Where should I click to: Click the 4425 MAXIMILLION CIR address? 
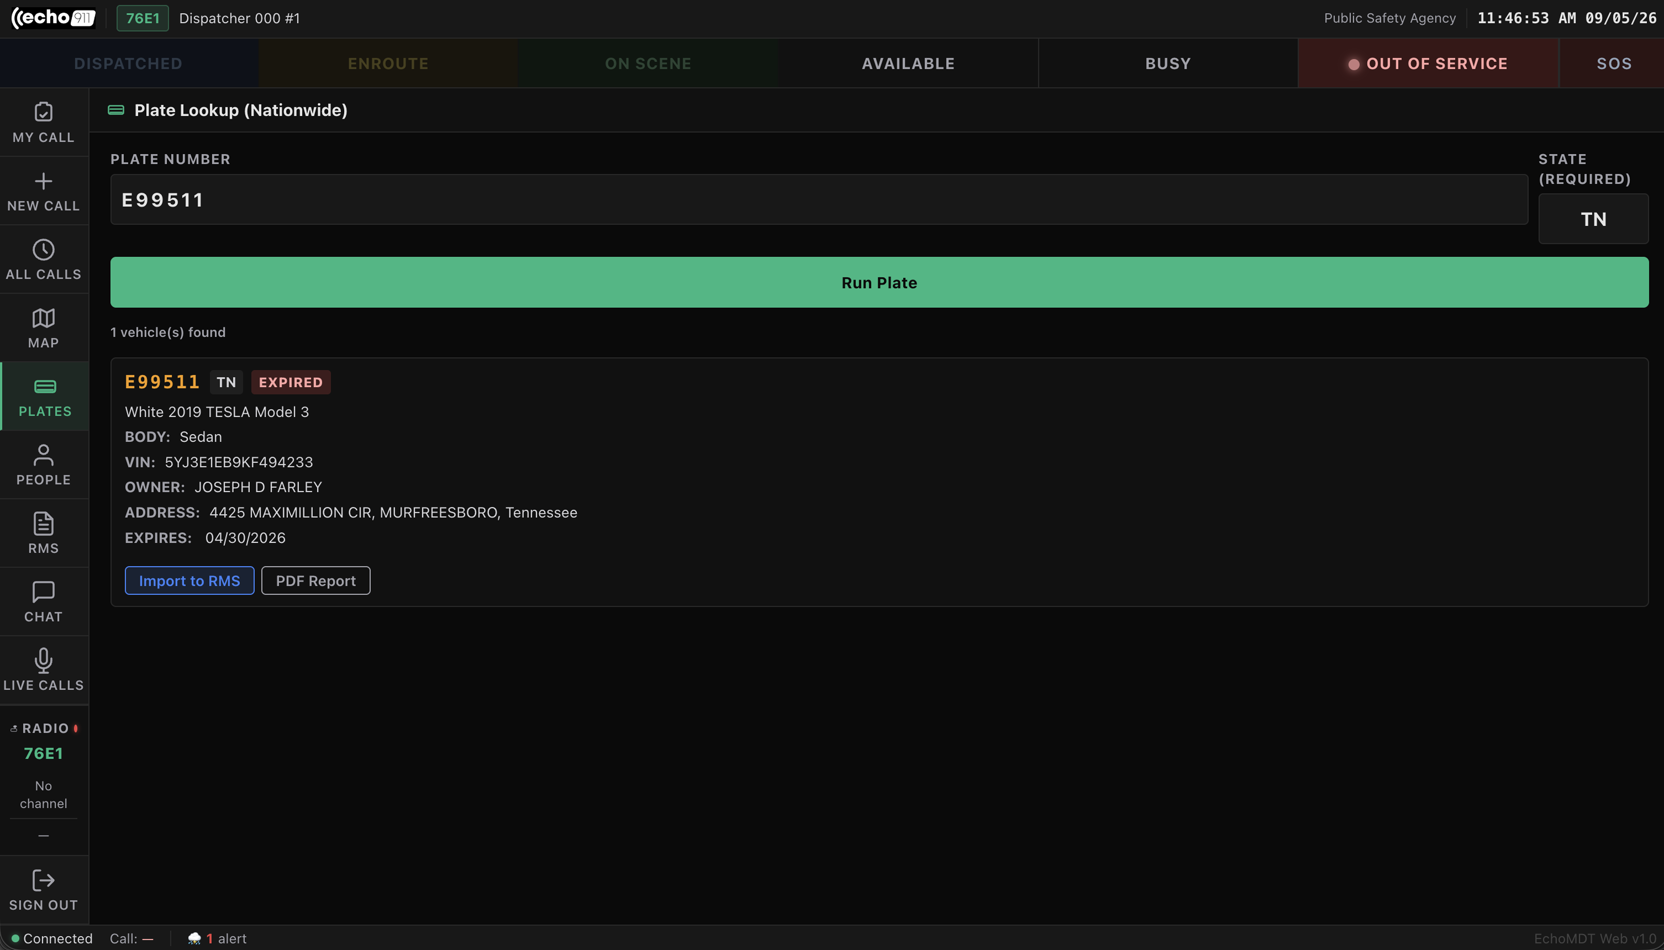393,512
